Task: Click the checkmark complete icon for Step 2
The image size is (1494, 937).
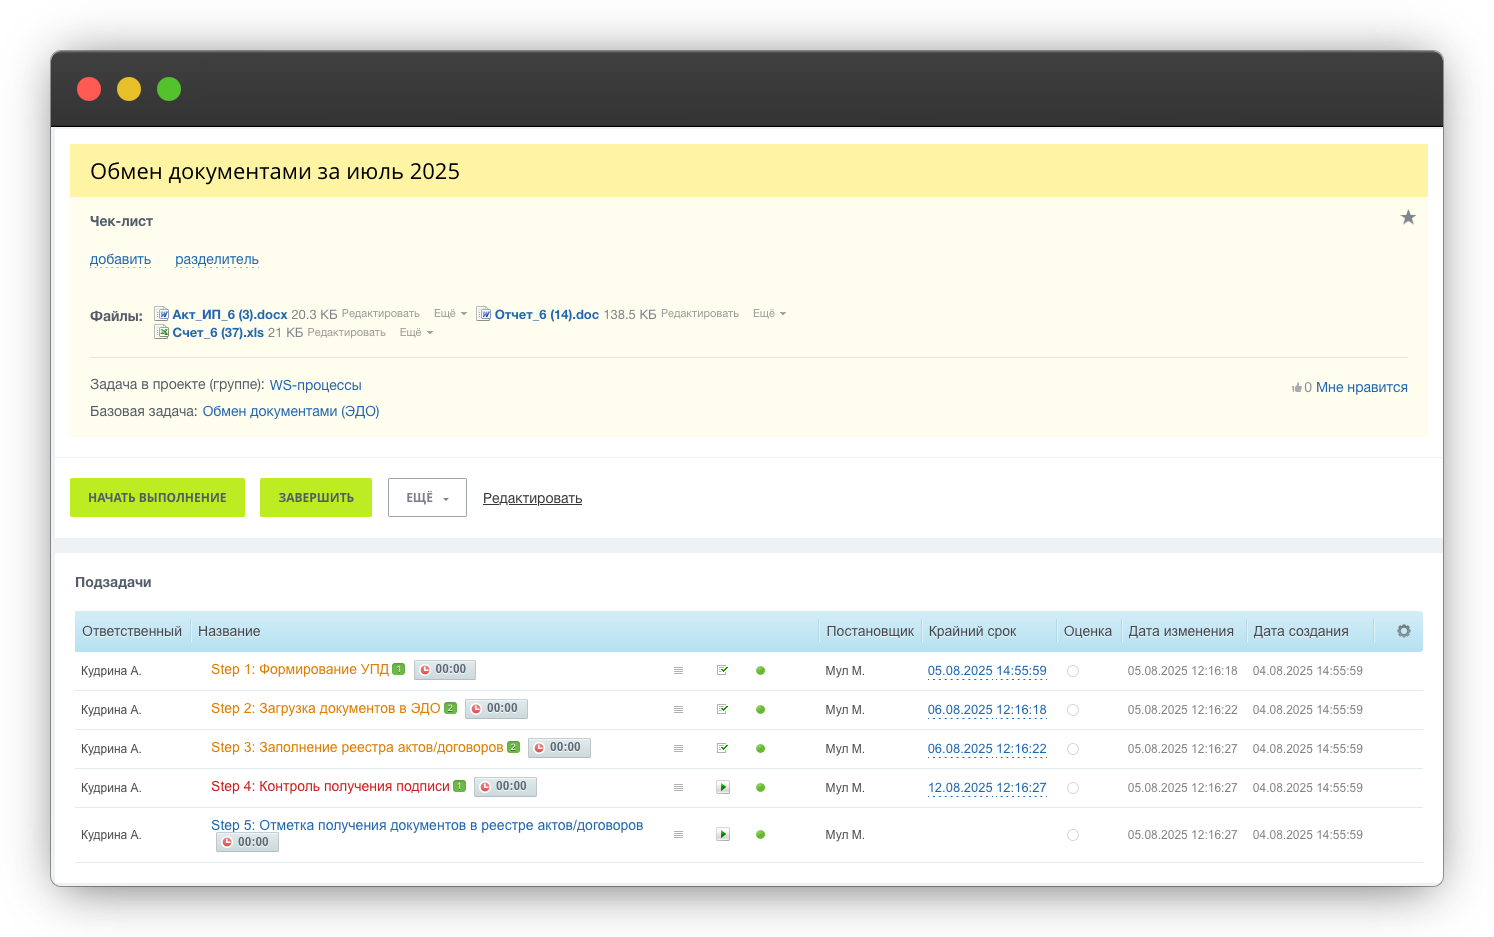Action: tap(723, 709)
